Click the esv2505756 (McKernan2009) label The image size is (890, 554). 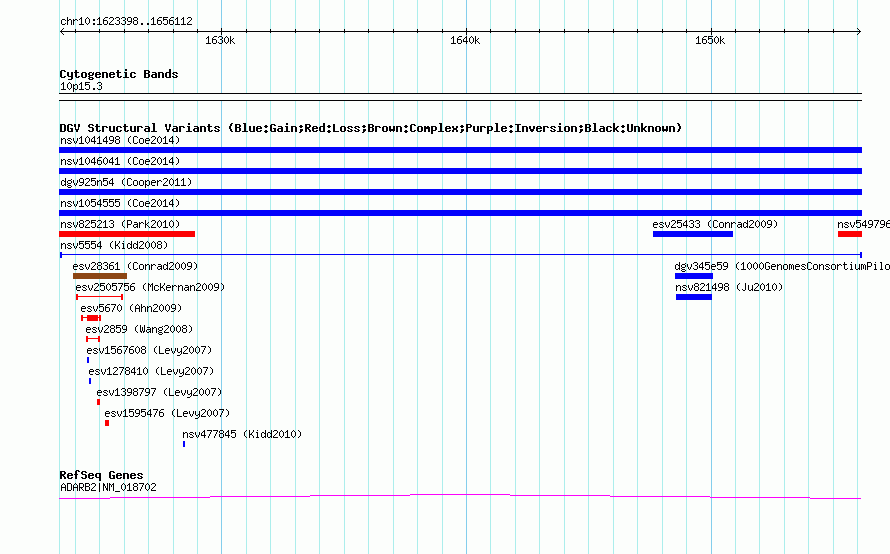(x=150, y=287)
